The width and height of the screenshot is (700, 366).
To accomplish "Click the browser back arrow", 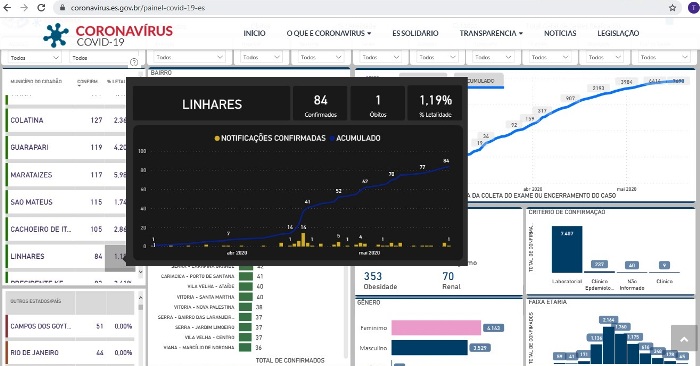I will 8,8.
